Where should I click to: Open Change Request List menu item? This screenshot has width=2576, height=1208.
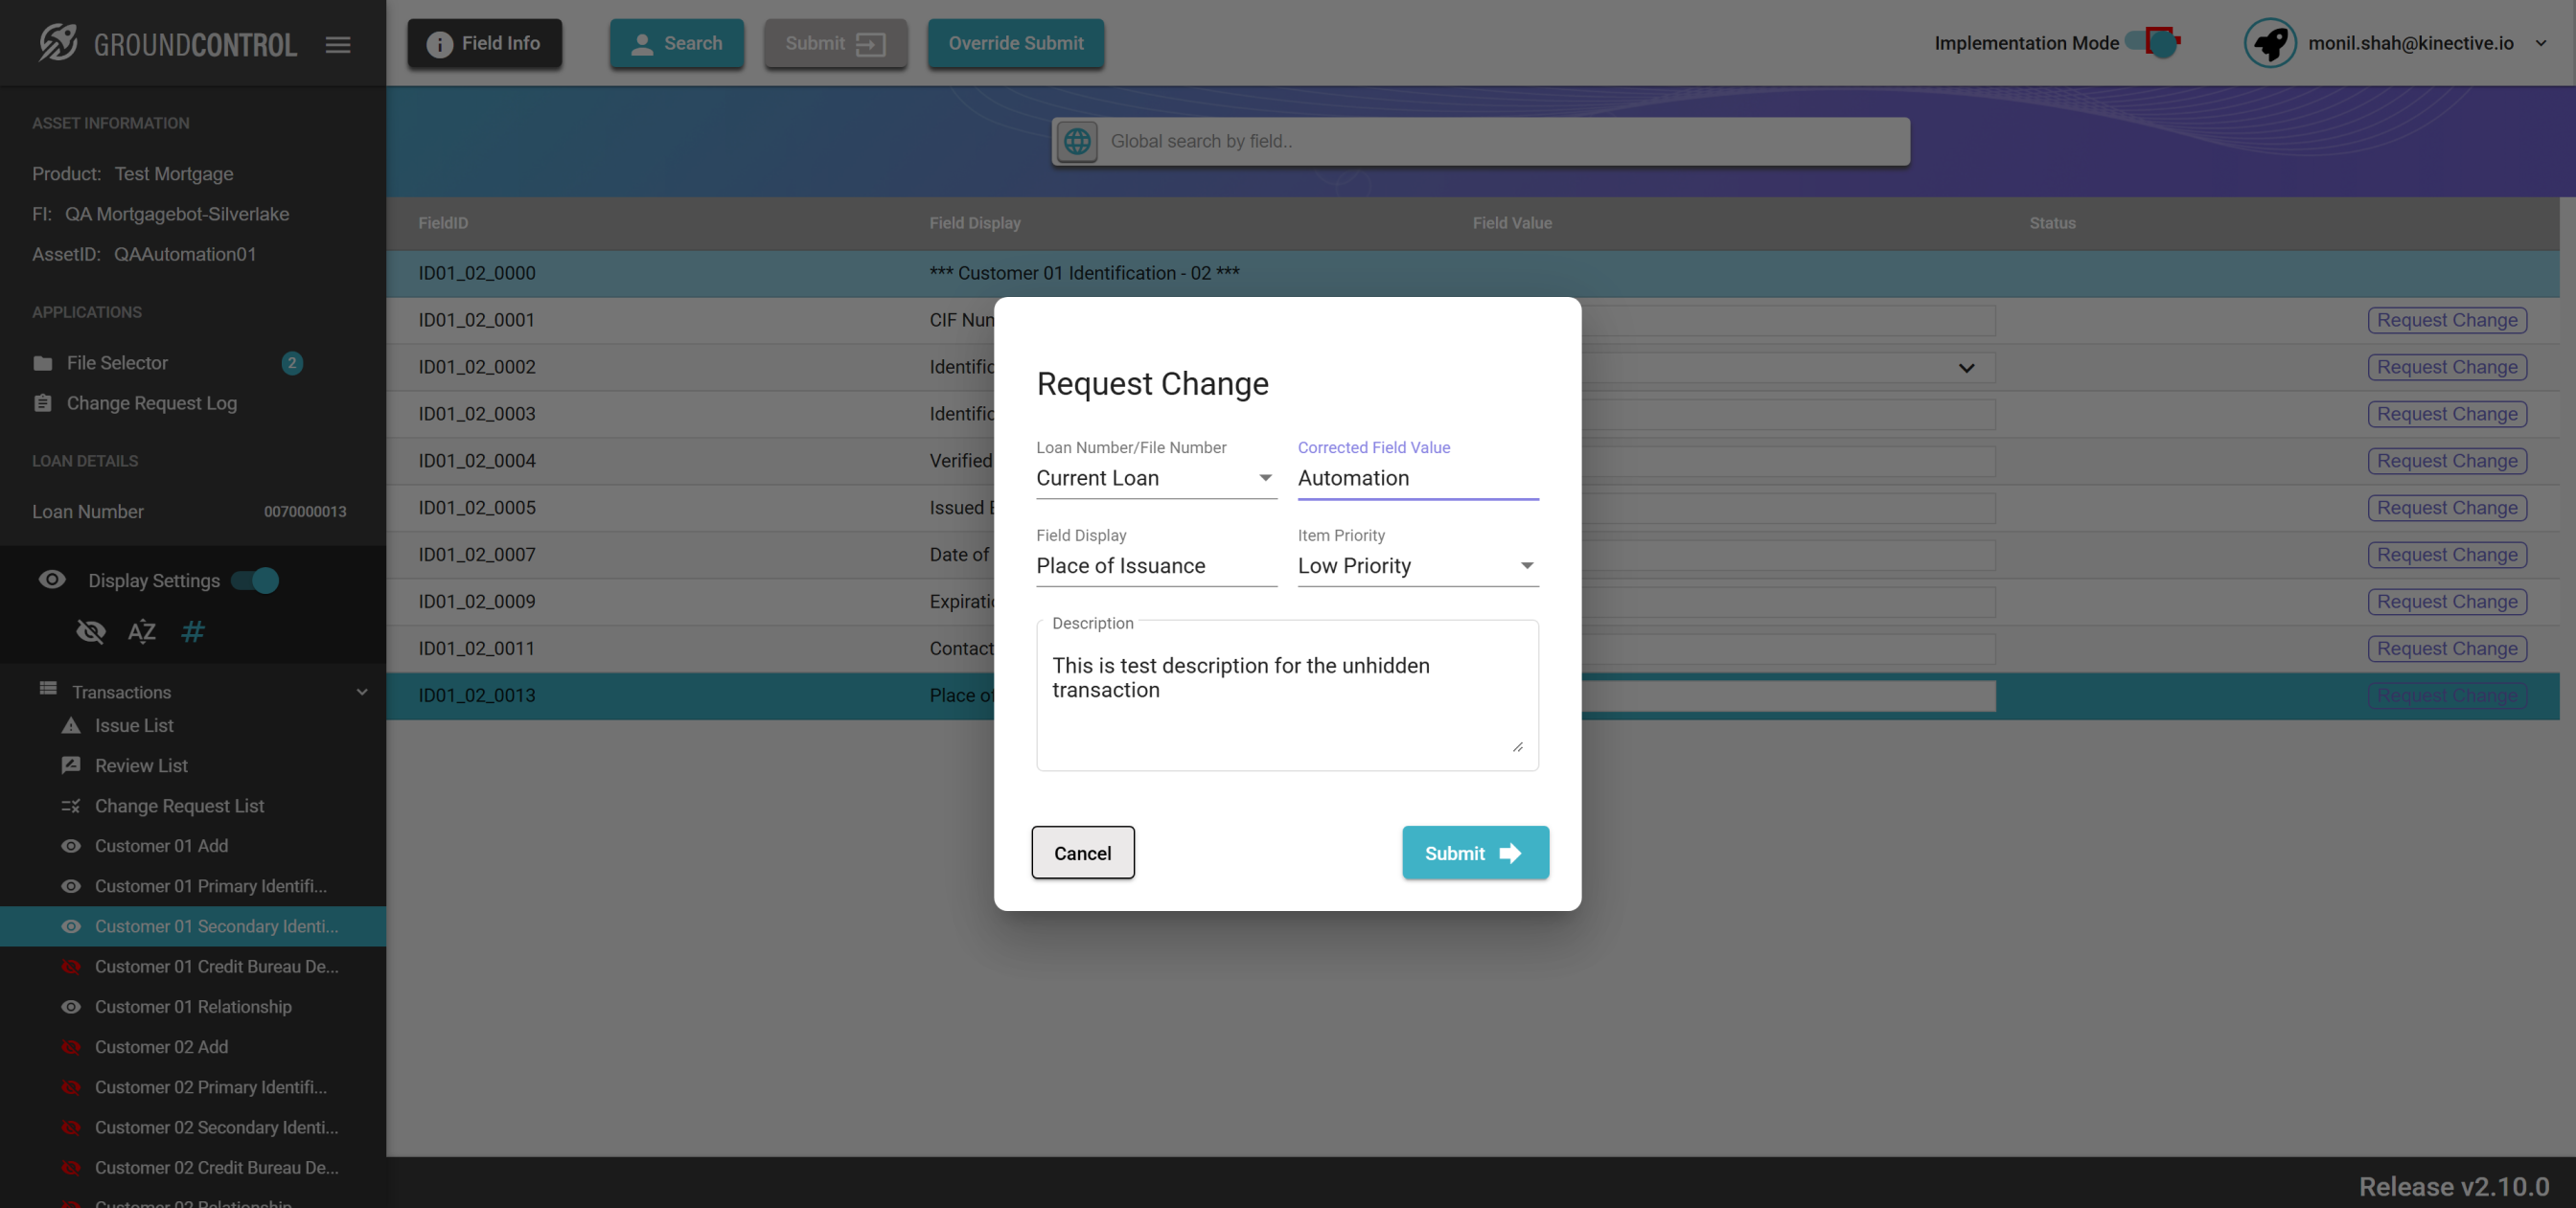tap(179, 805)
